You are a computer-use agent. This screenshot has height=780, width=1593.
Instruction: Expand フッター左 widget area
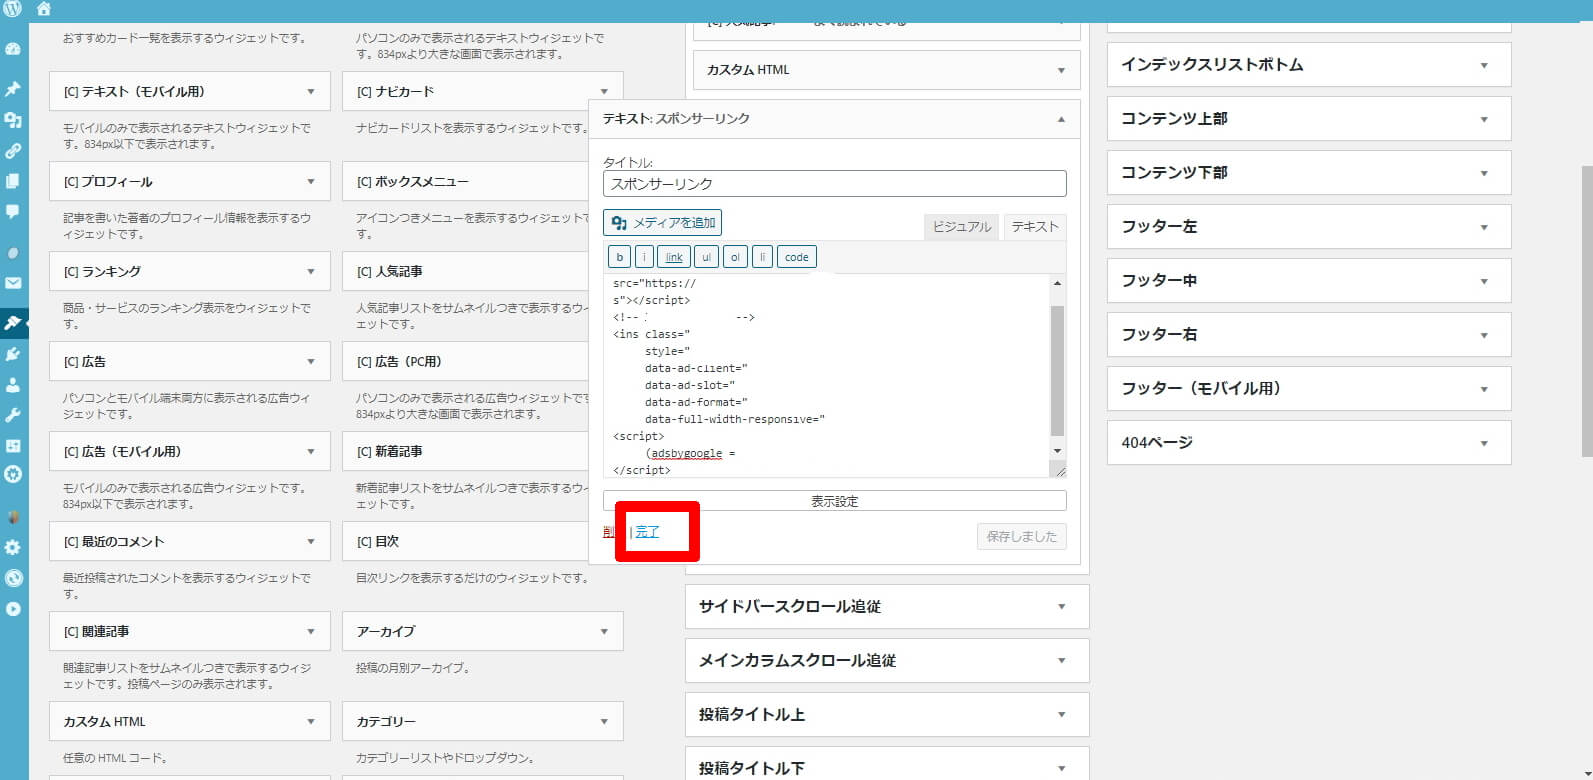click(x=1309, y=226)
